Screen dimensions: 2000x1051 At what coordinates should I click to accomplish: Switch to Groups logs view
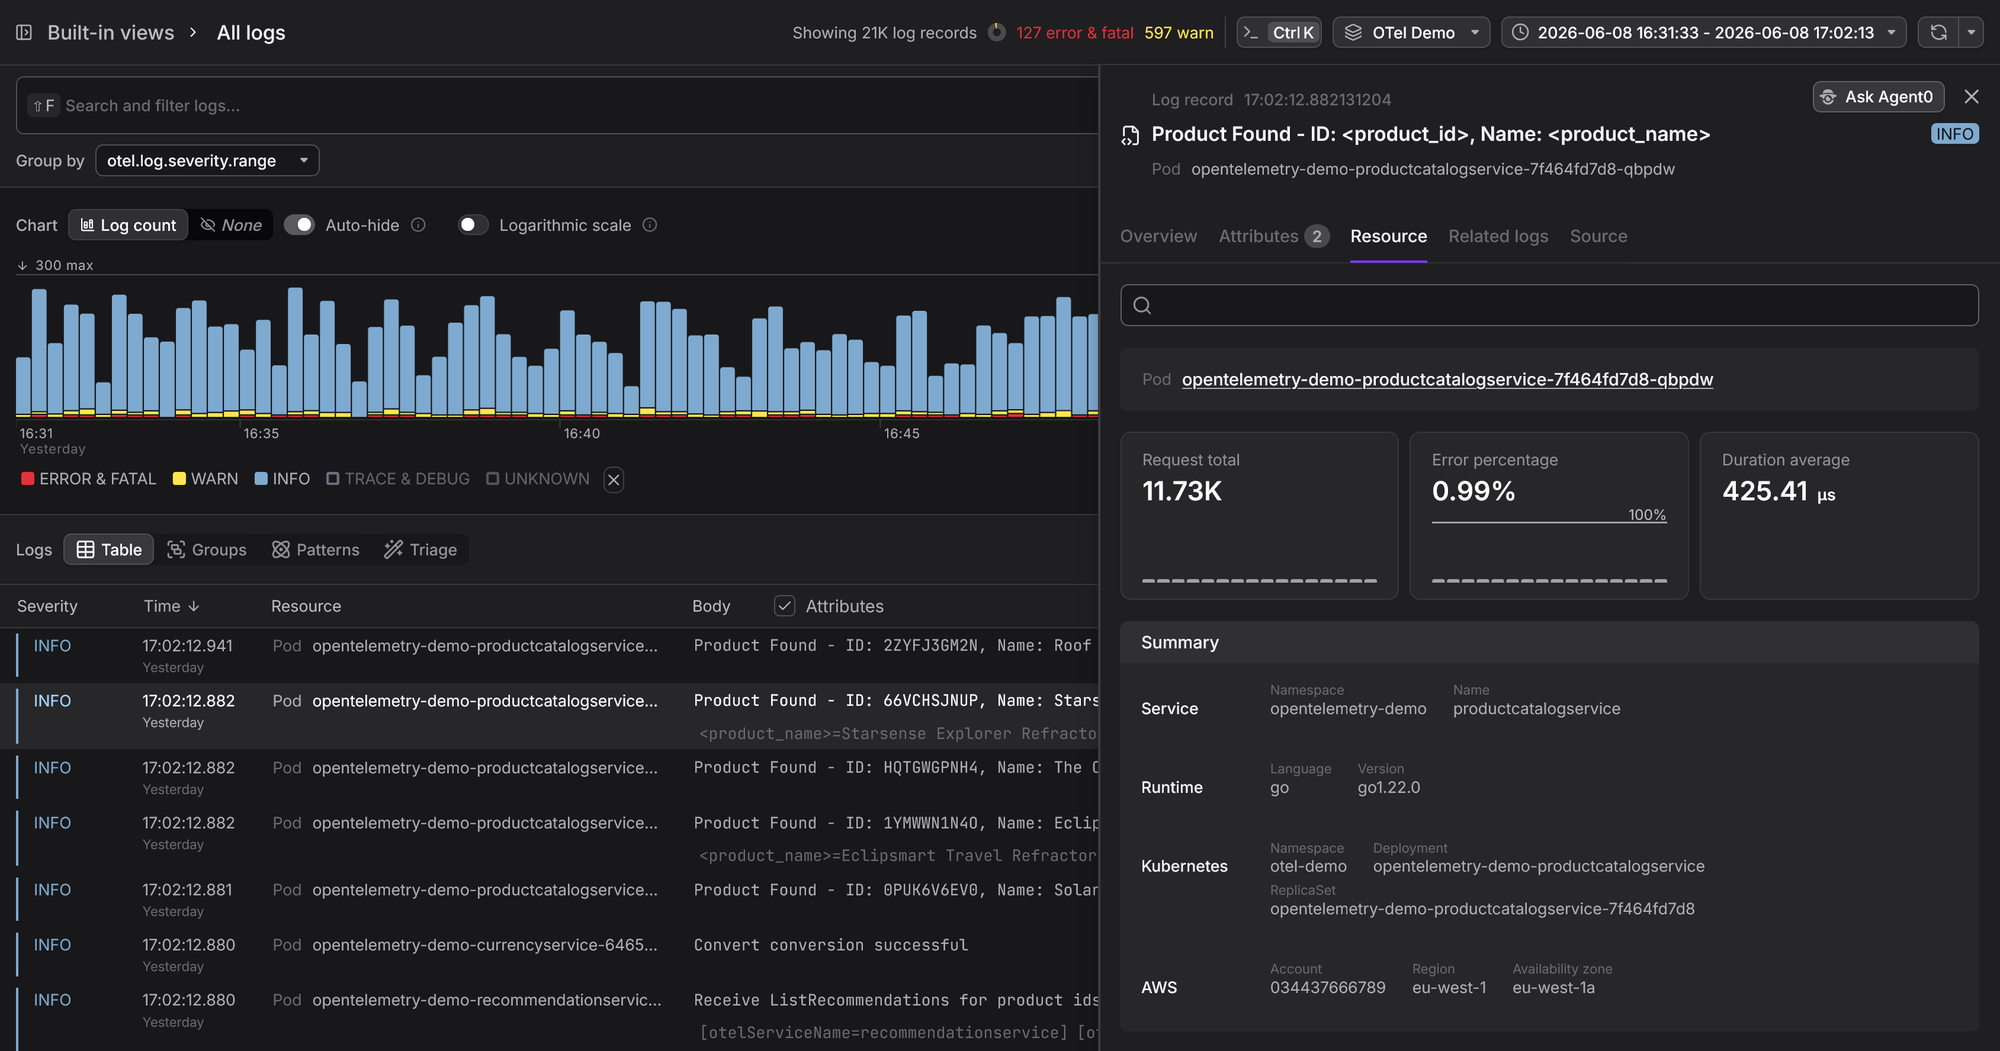pyautogui.click(x=206, y=549)
